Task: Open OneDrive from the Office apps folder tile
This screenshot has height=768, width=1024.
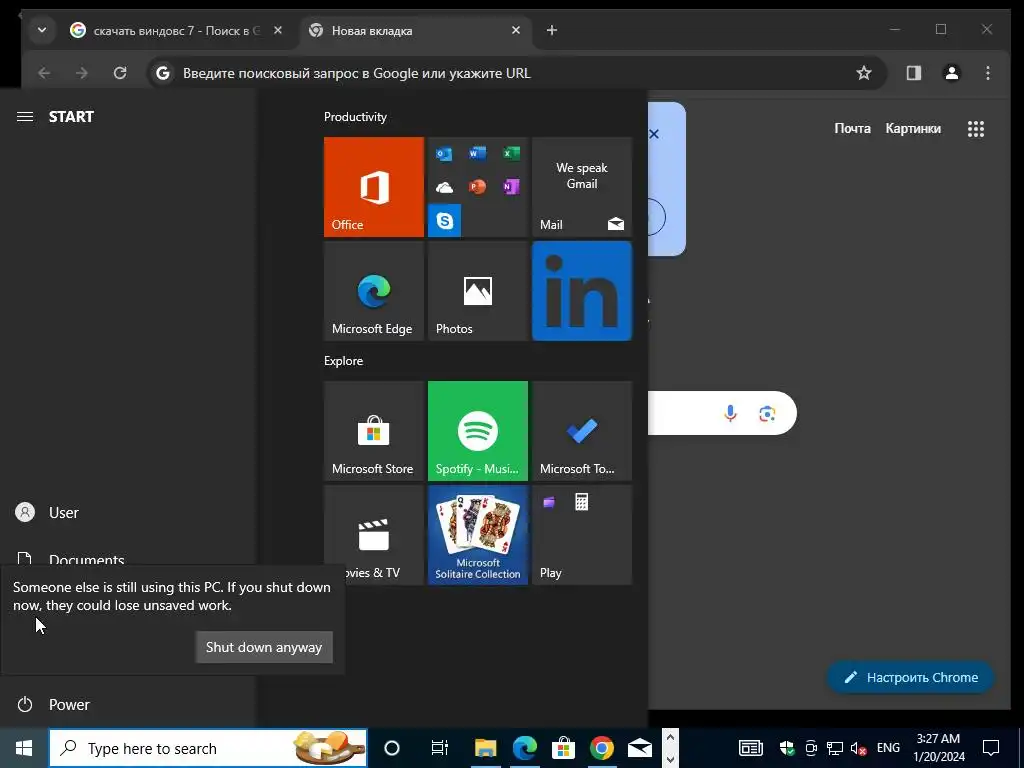Action: point(444,187)
